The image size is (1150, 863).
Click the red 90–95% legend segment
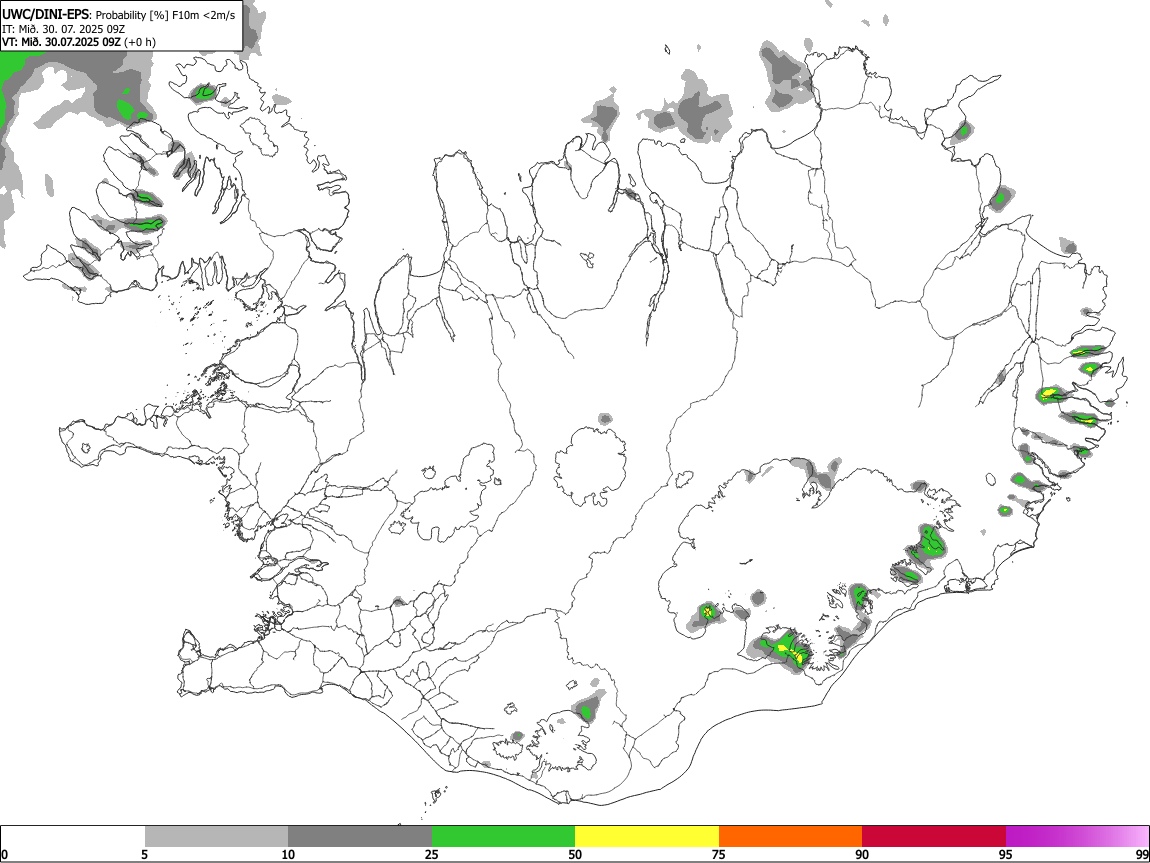point(934,836)
